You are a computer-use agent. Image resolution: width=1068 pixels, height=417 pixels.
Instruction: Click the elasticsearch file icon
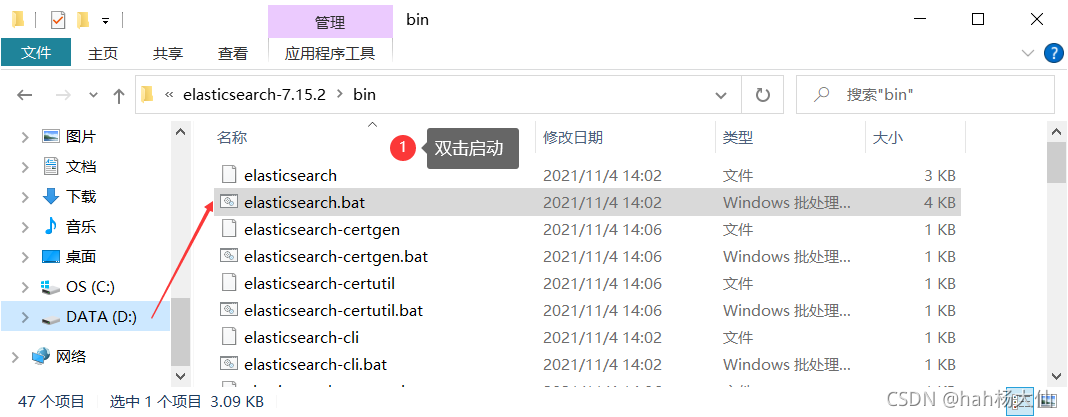pyautogui.click(x=230, y=175)
